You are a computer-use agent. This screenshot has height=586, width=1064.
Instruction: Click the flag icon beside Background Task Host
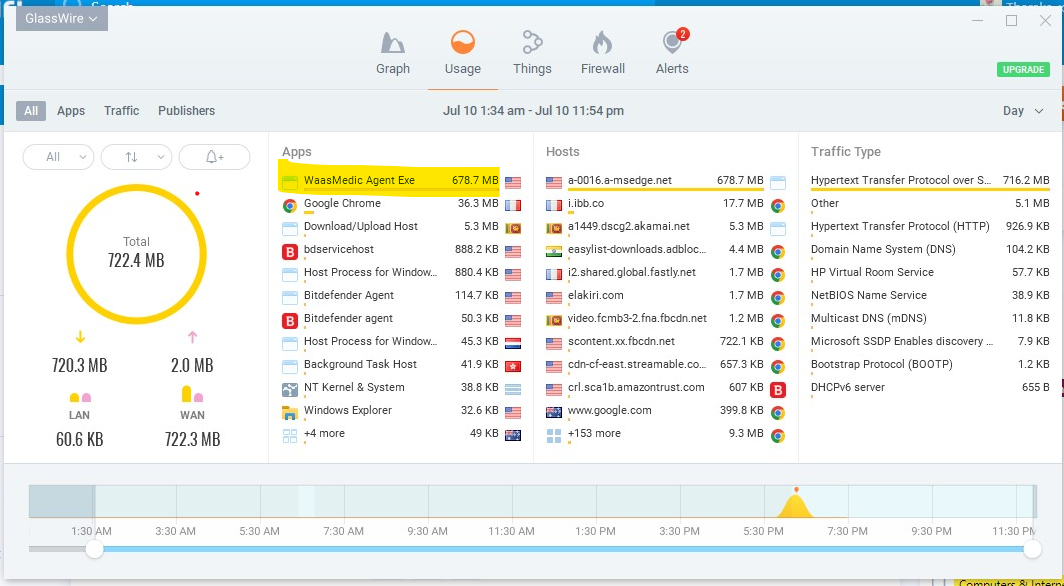(513, 366)
